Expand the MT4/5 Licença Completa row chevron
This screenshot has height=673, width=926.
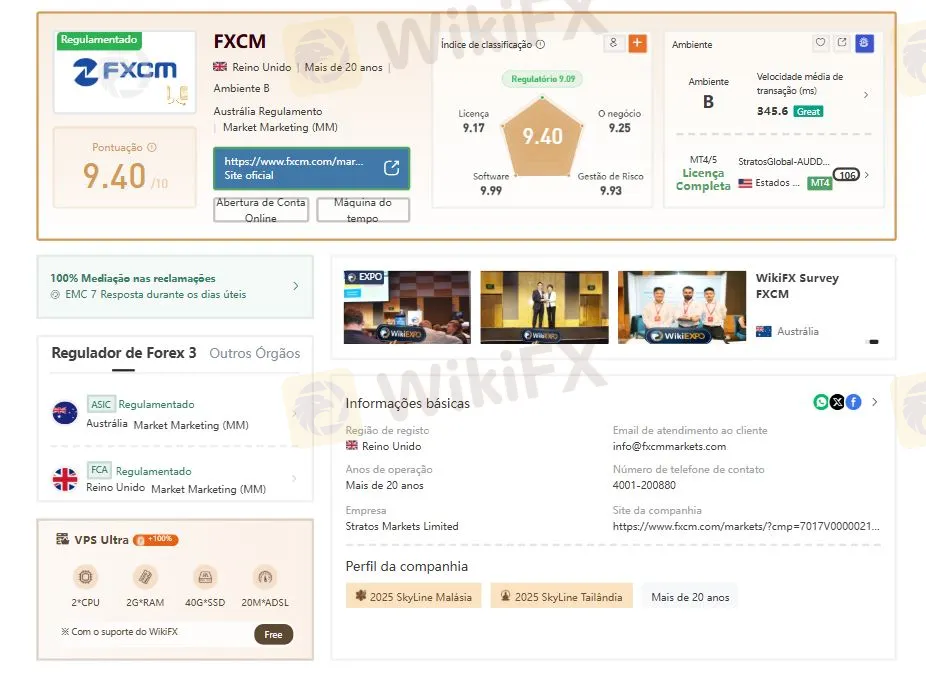pyautogui.click(x=867, y=175)
